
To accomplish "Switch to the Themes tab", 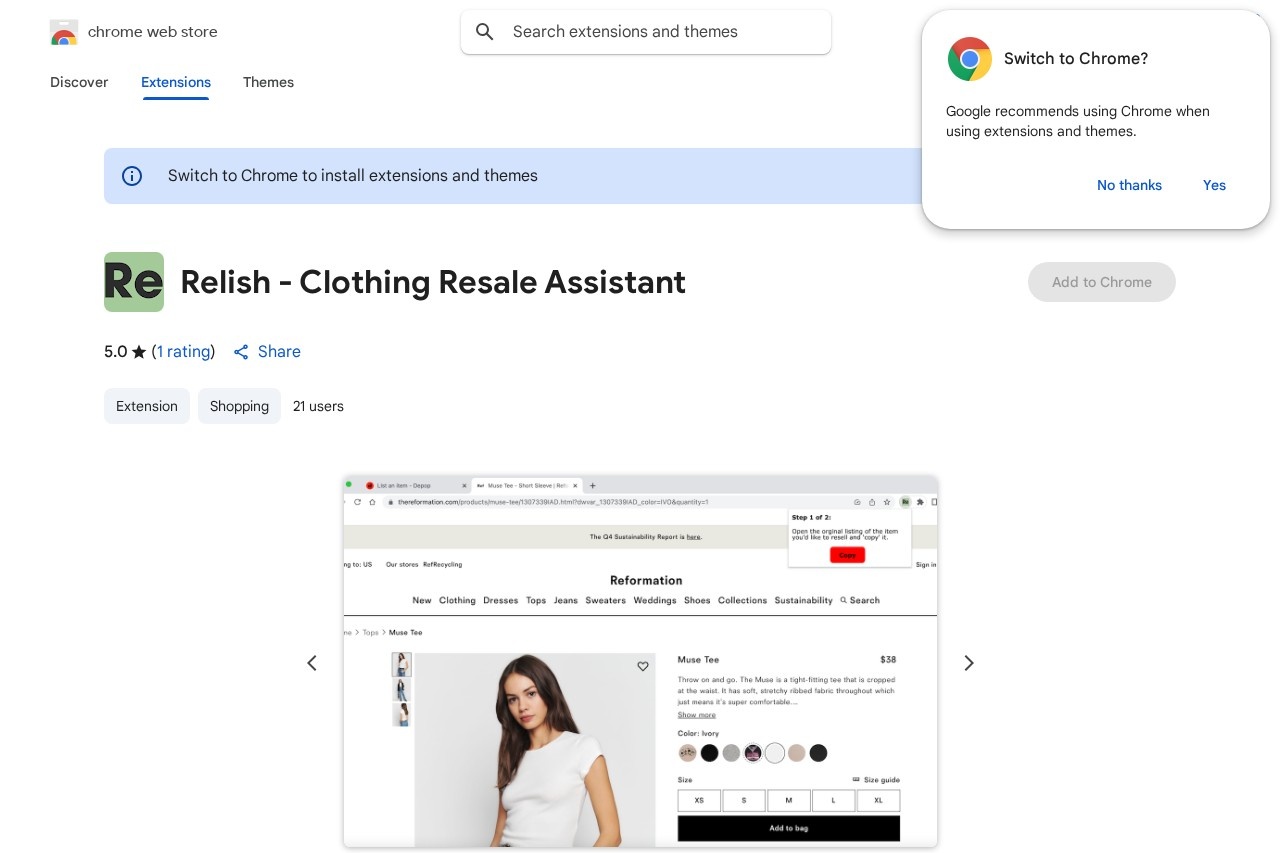I will click(x=268, y=82).
